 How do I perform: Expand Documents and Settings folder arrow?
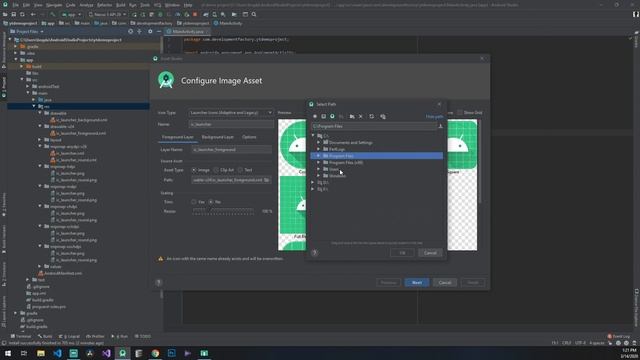[319, 142]
